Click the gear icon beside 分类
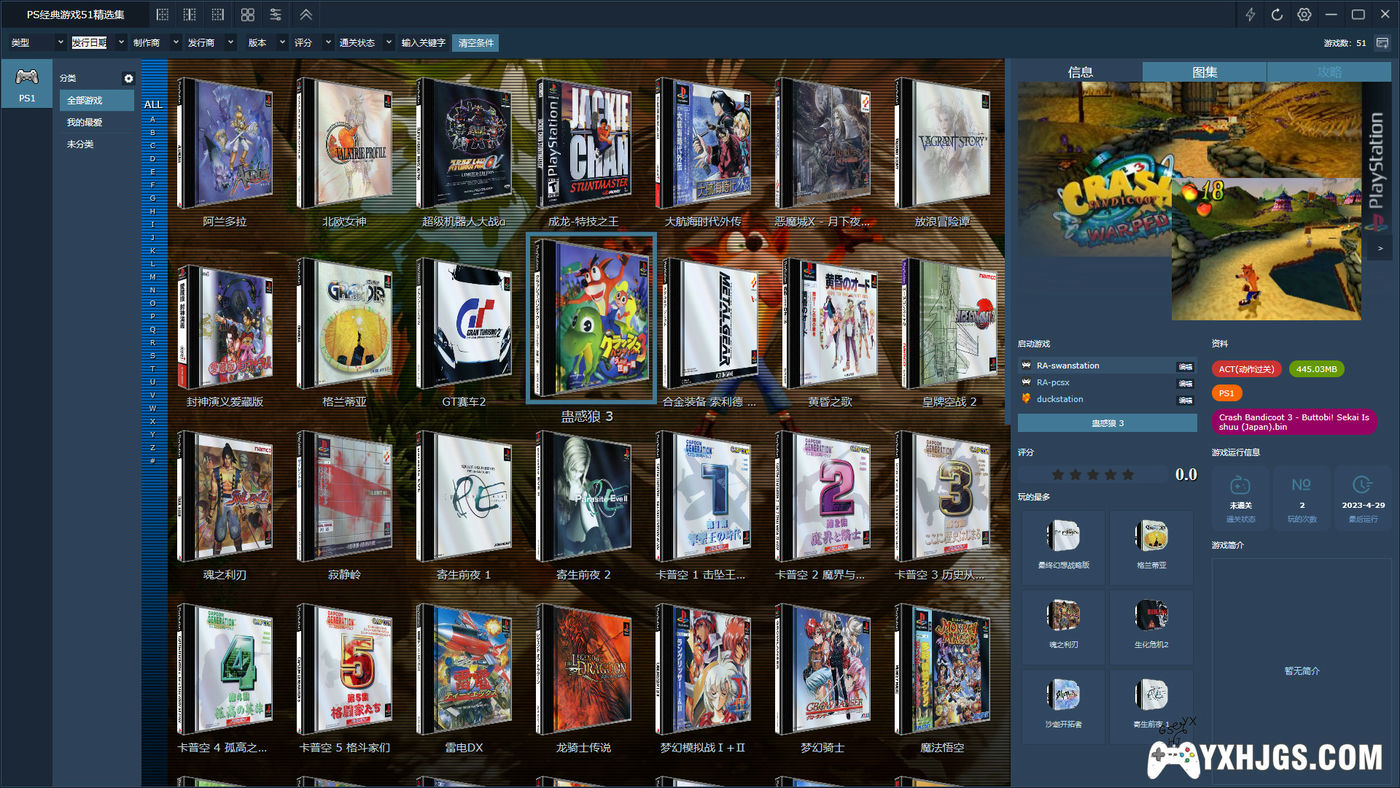The height and width of the screenshot is (788, 1400). (128, 78)
